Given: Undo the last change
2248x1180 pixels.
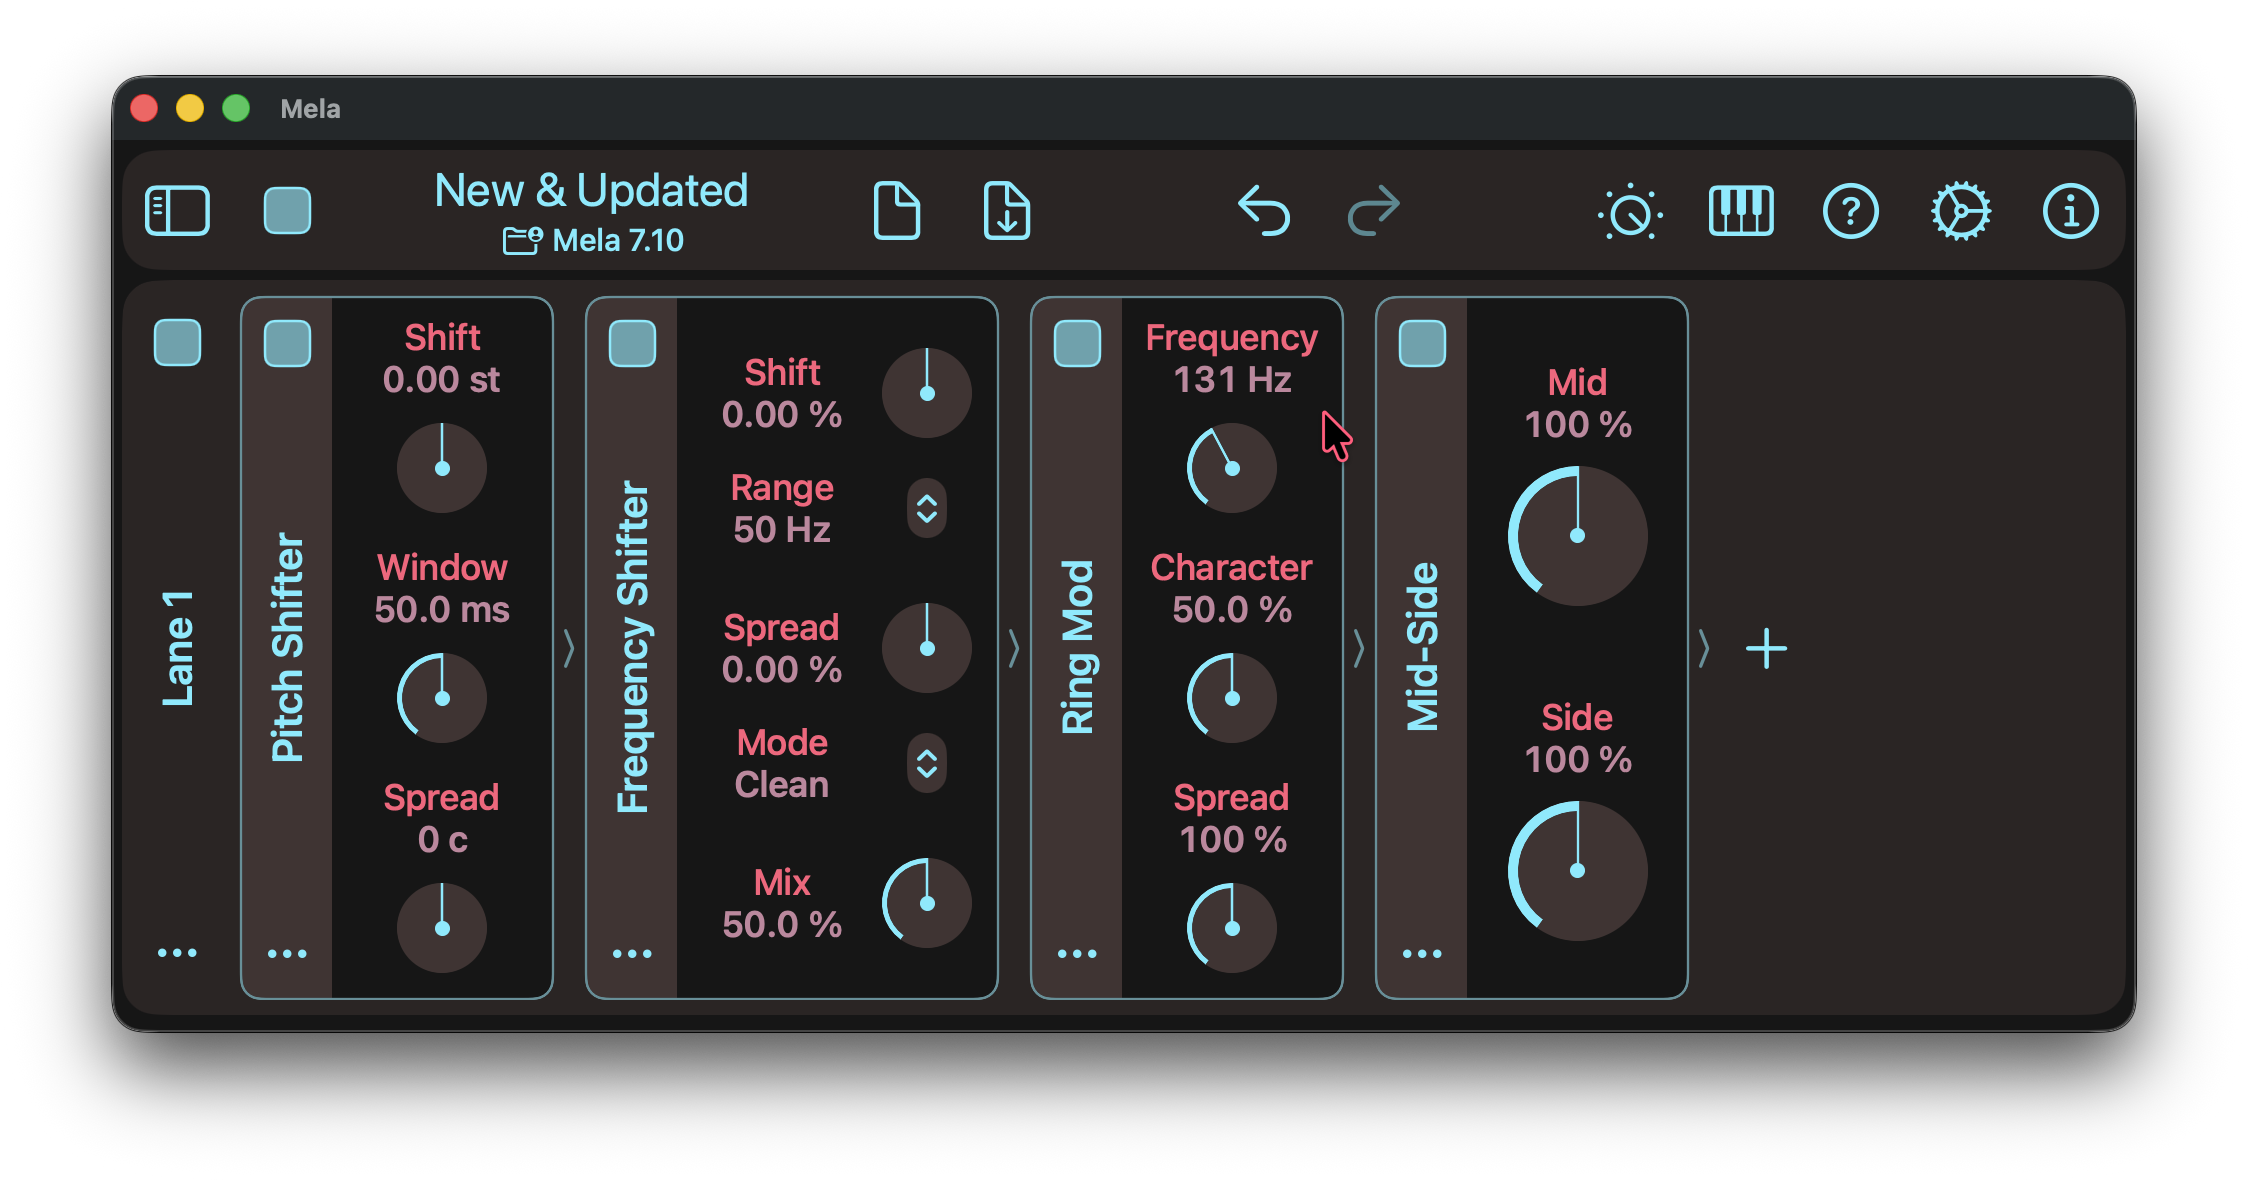Looking at the screenshot, I should (x=1264, y=211).
